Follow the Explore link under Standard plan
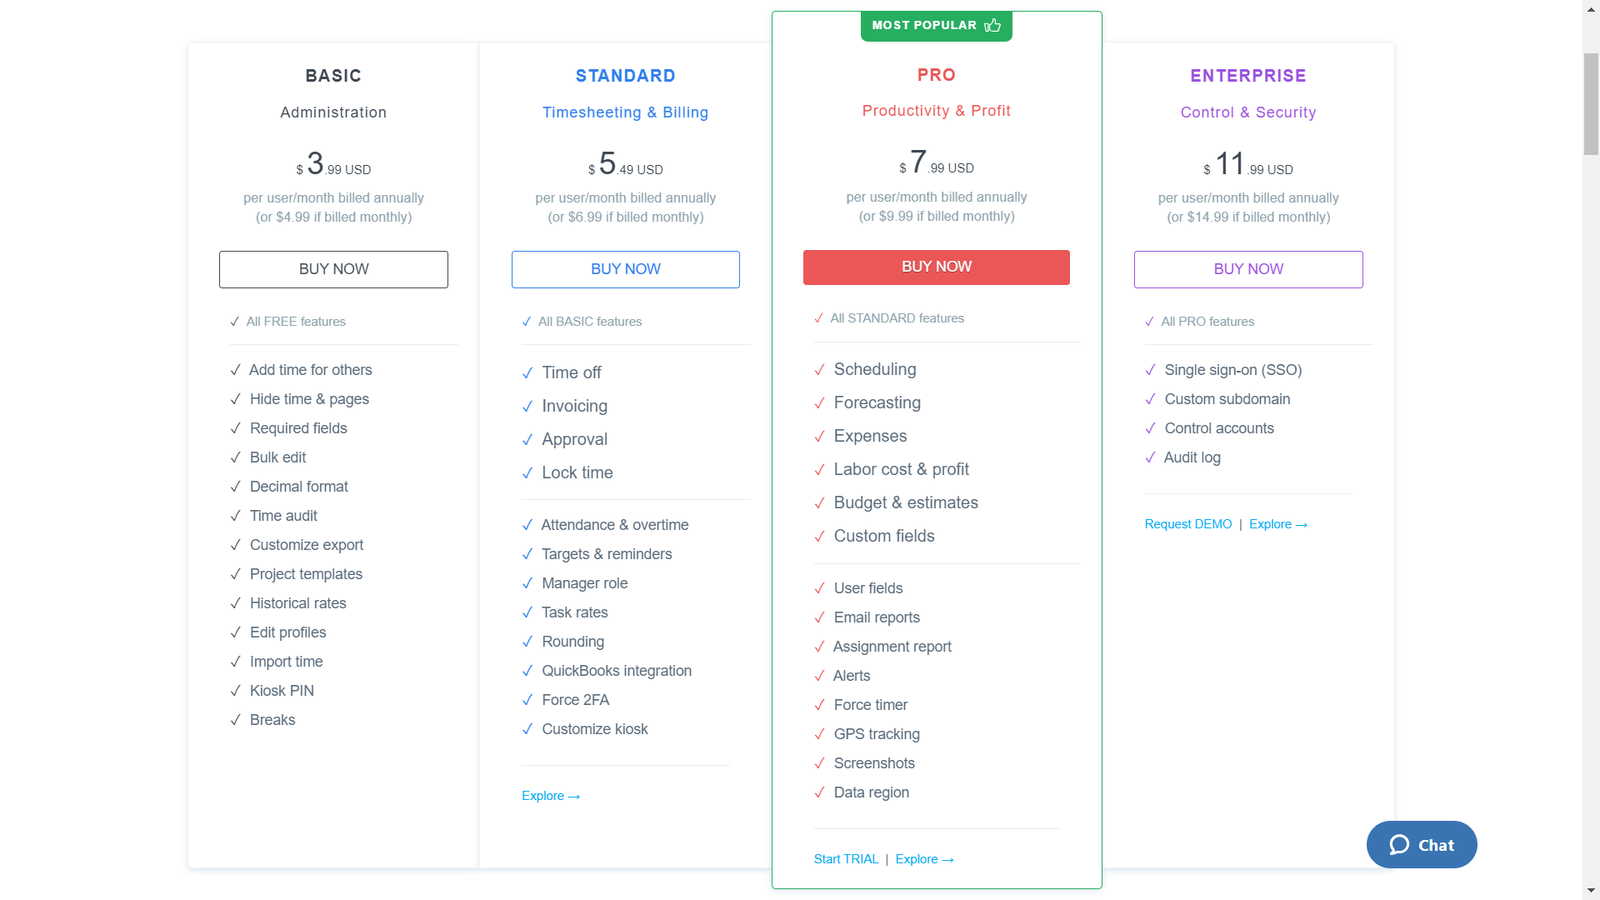 550,796
